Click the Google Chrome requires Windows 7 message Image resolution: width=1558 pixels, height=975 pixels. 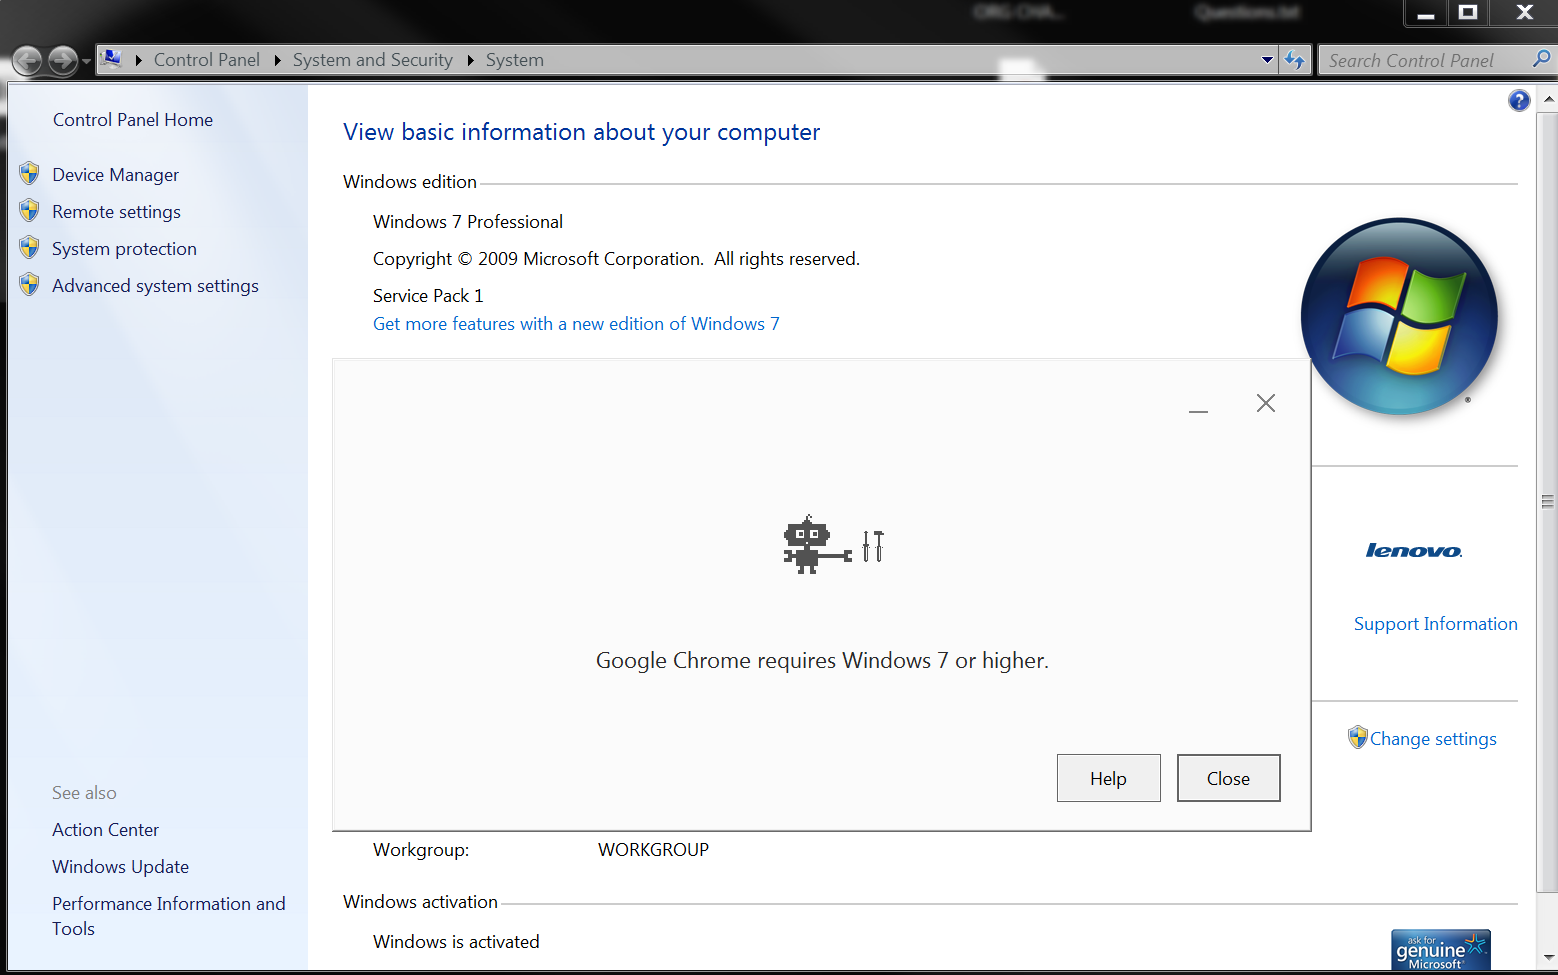[x=822, y=661]
